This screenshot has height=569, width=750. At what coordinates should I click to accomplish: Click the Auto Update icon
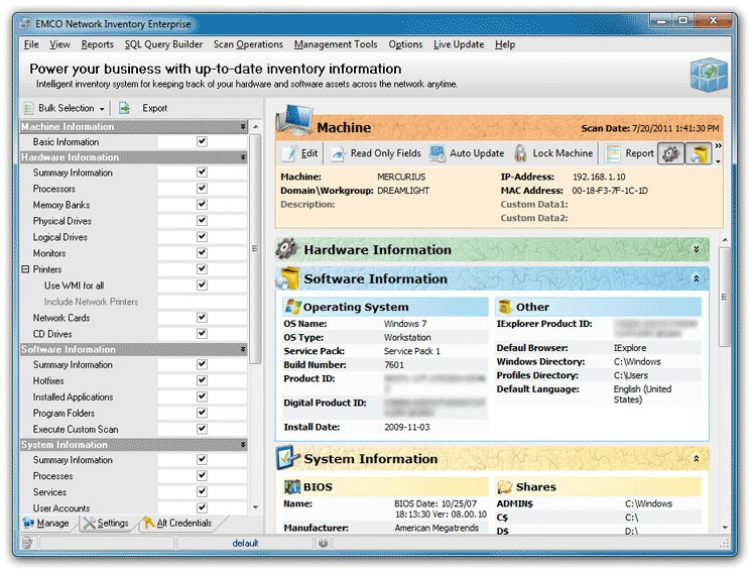[437, 153]
